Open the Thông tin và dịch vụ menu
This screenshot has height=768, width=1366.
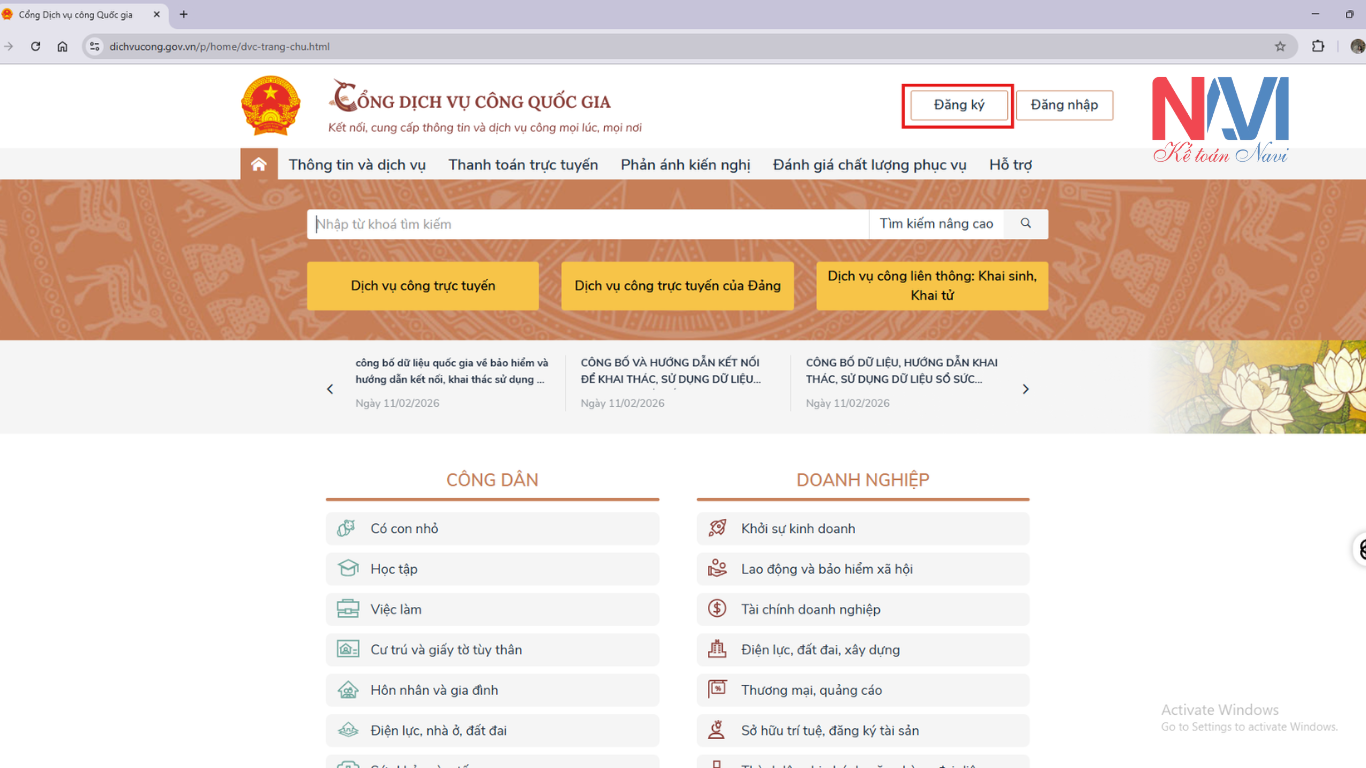click(357, 165)
